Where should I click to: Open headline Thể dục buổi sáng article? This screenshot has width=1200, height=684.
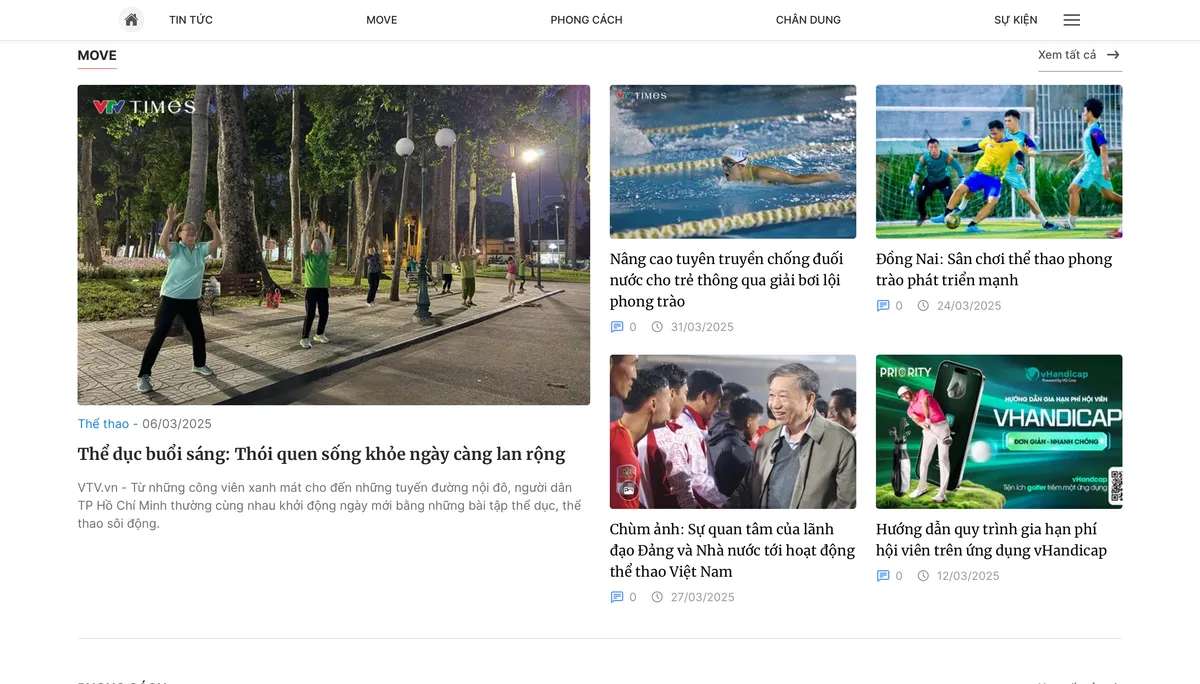tap(322, 454)
